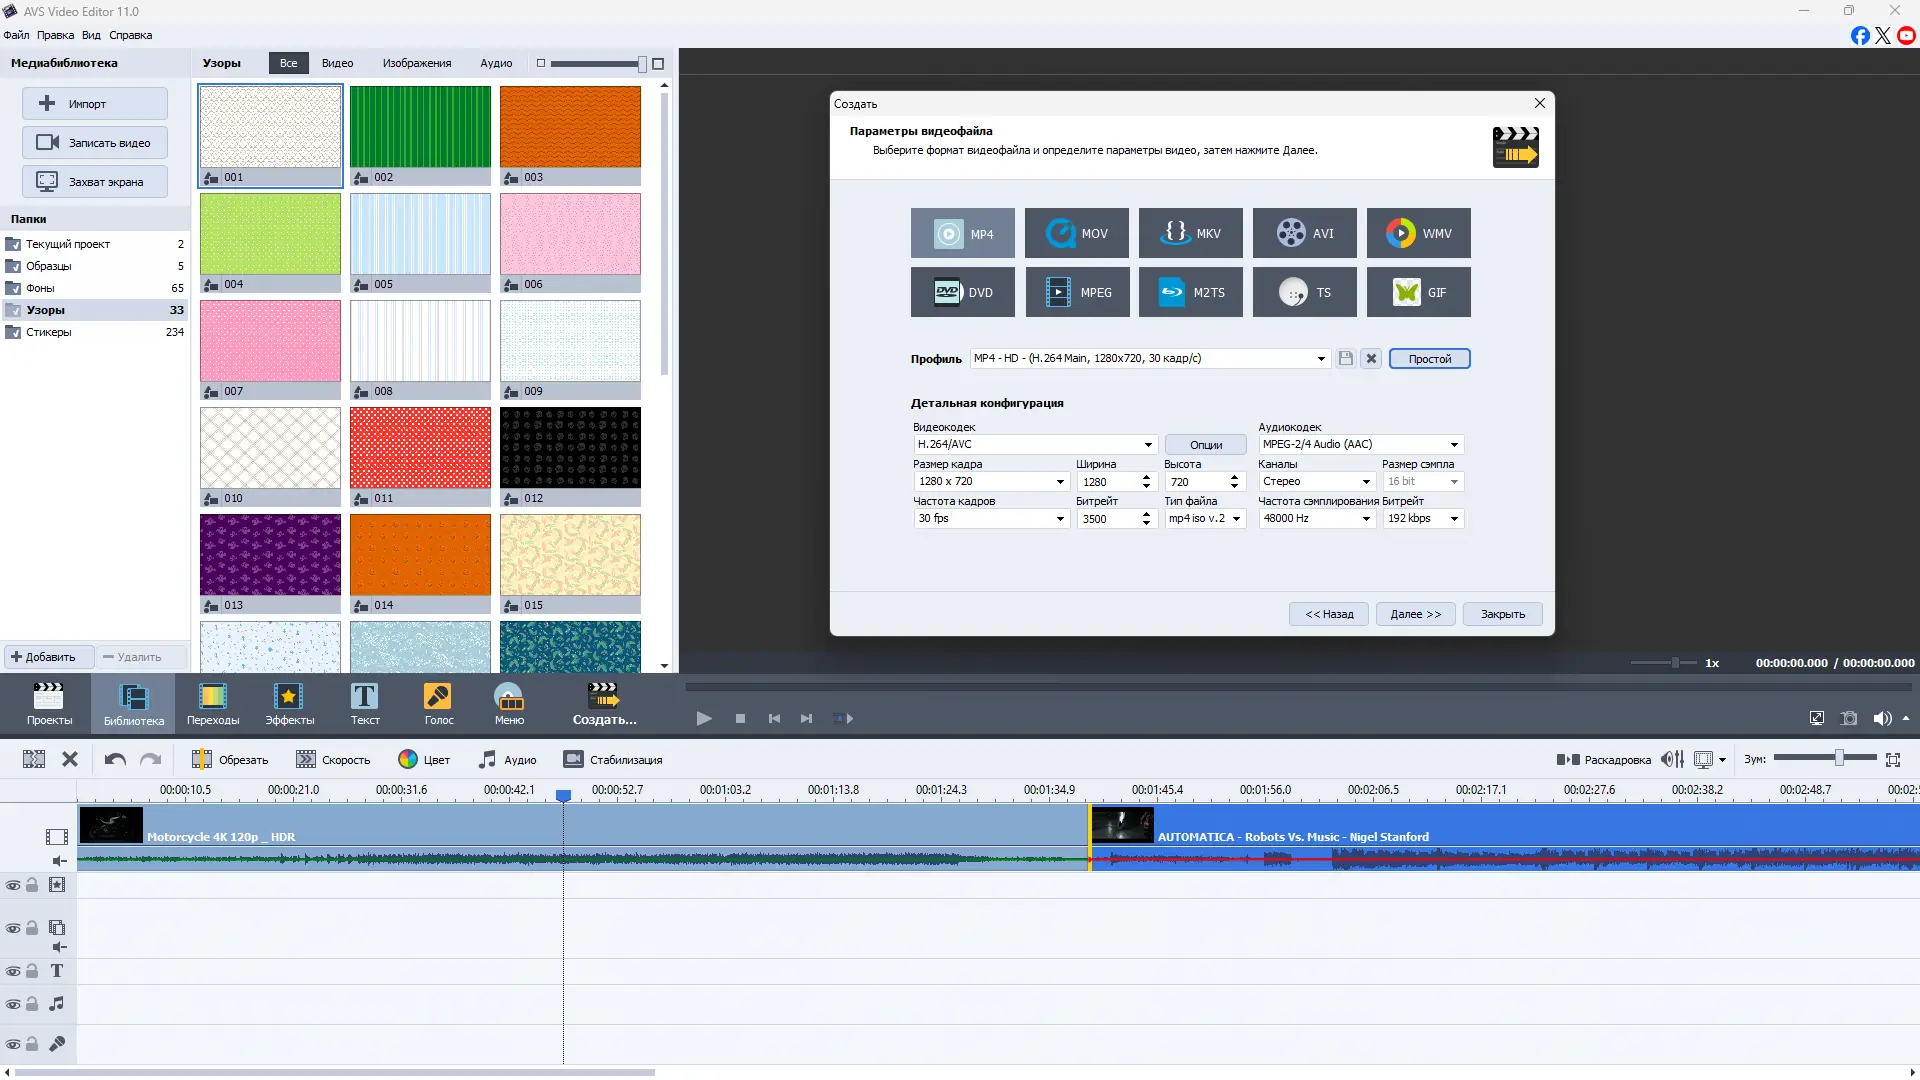Open the Правка menu
1920x1080 pixels.
coord(55,35)
